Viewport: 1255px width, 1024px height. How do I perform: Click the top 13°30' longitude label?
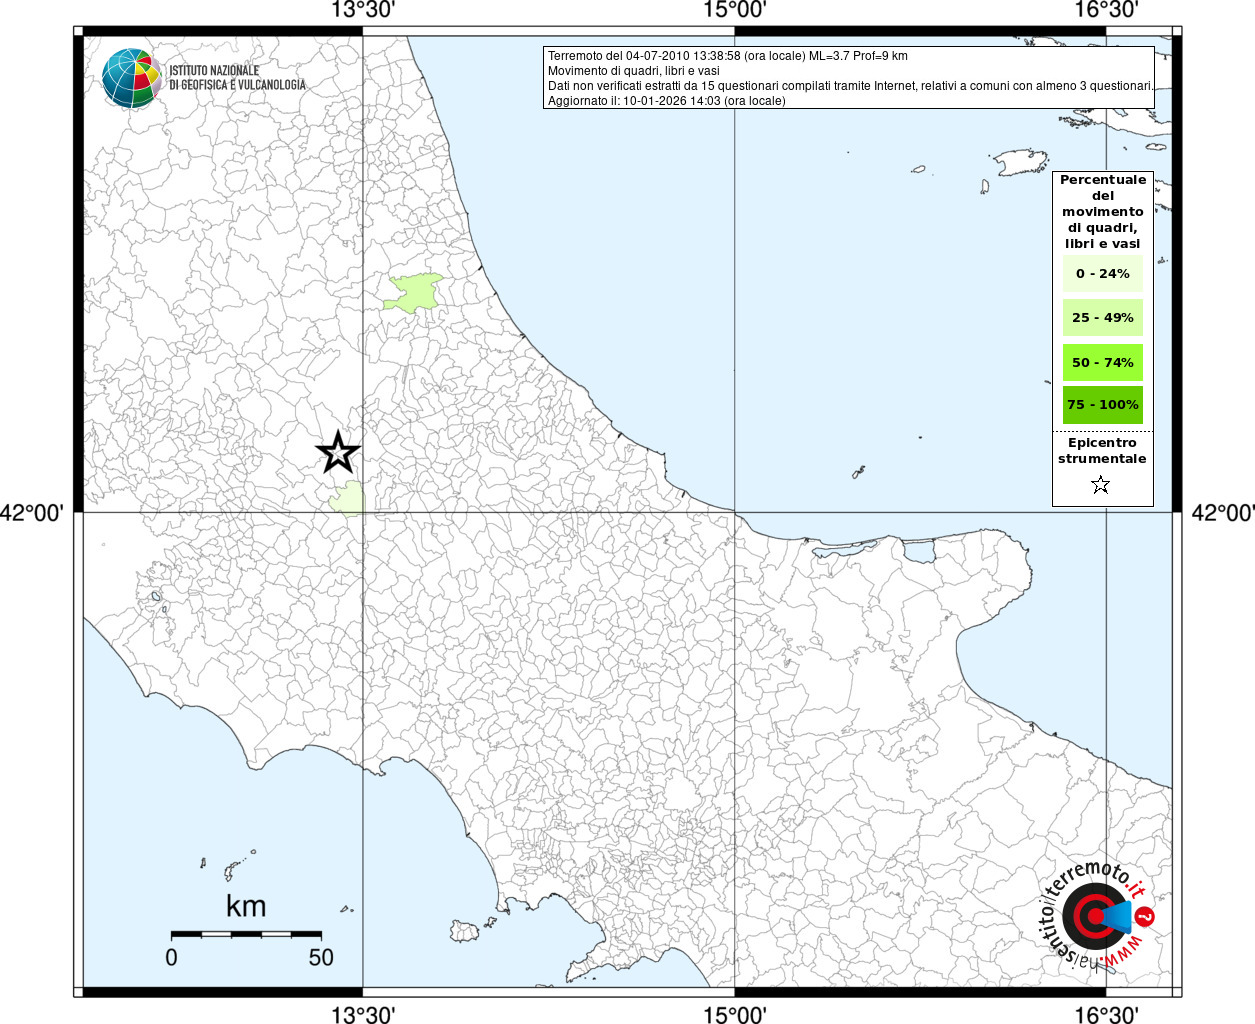click(363, 11)
